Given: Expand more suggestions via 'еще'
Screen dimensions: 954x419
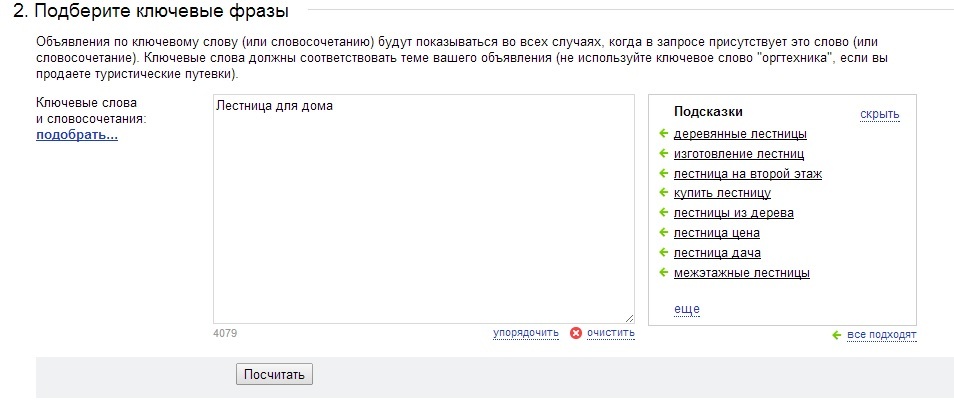Looking at the screenshot, I should (686, 309).
